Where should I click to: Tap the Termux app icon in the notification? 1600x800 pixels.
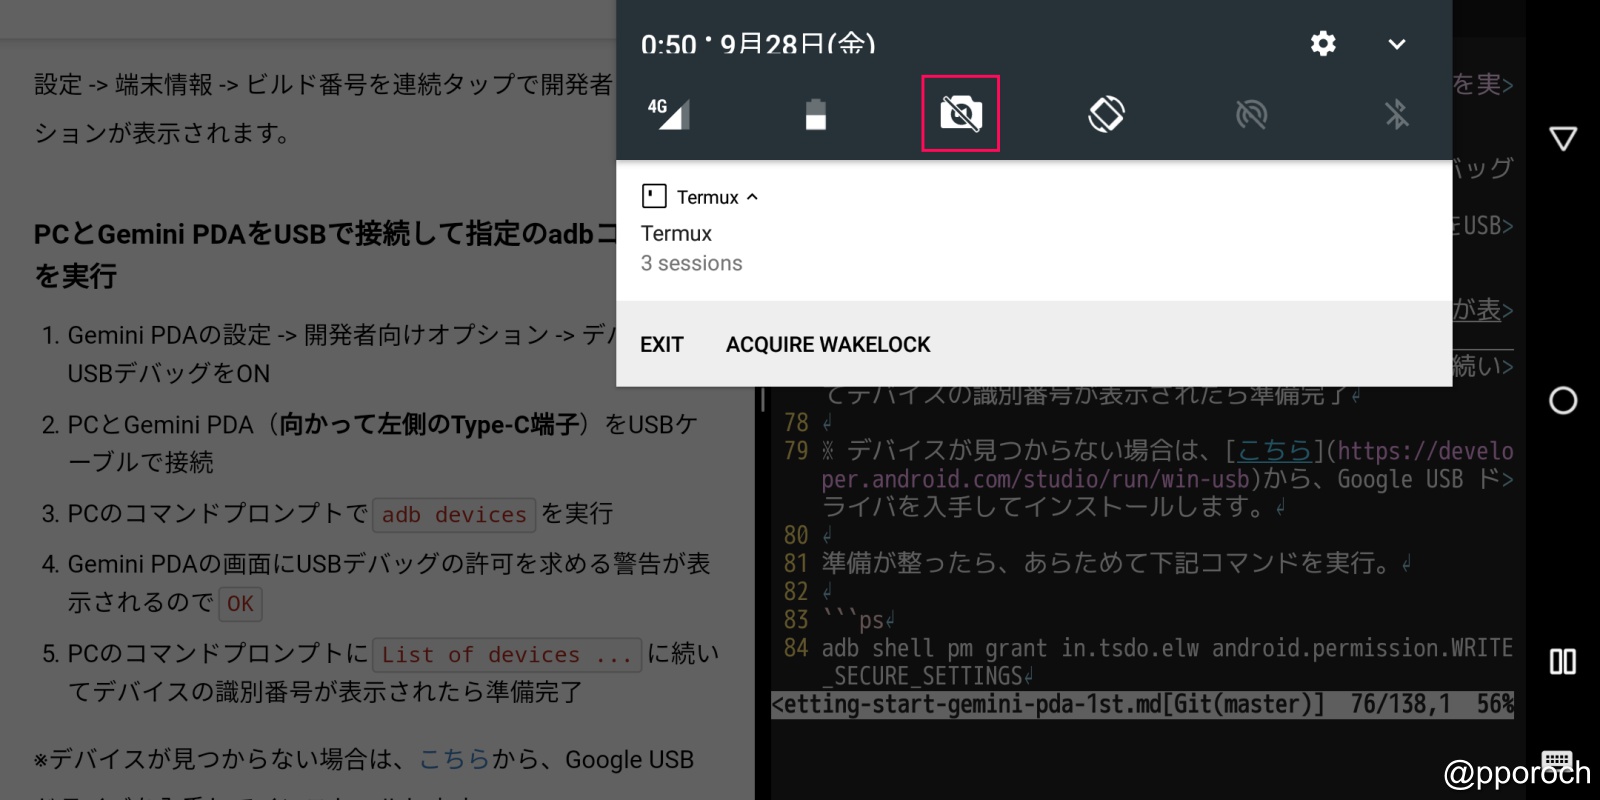click(654, 196)
